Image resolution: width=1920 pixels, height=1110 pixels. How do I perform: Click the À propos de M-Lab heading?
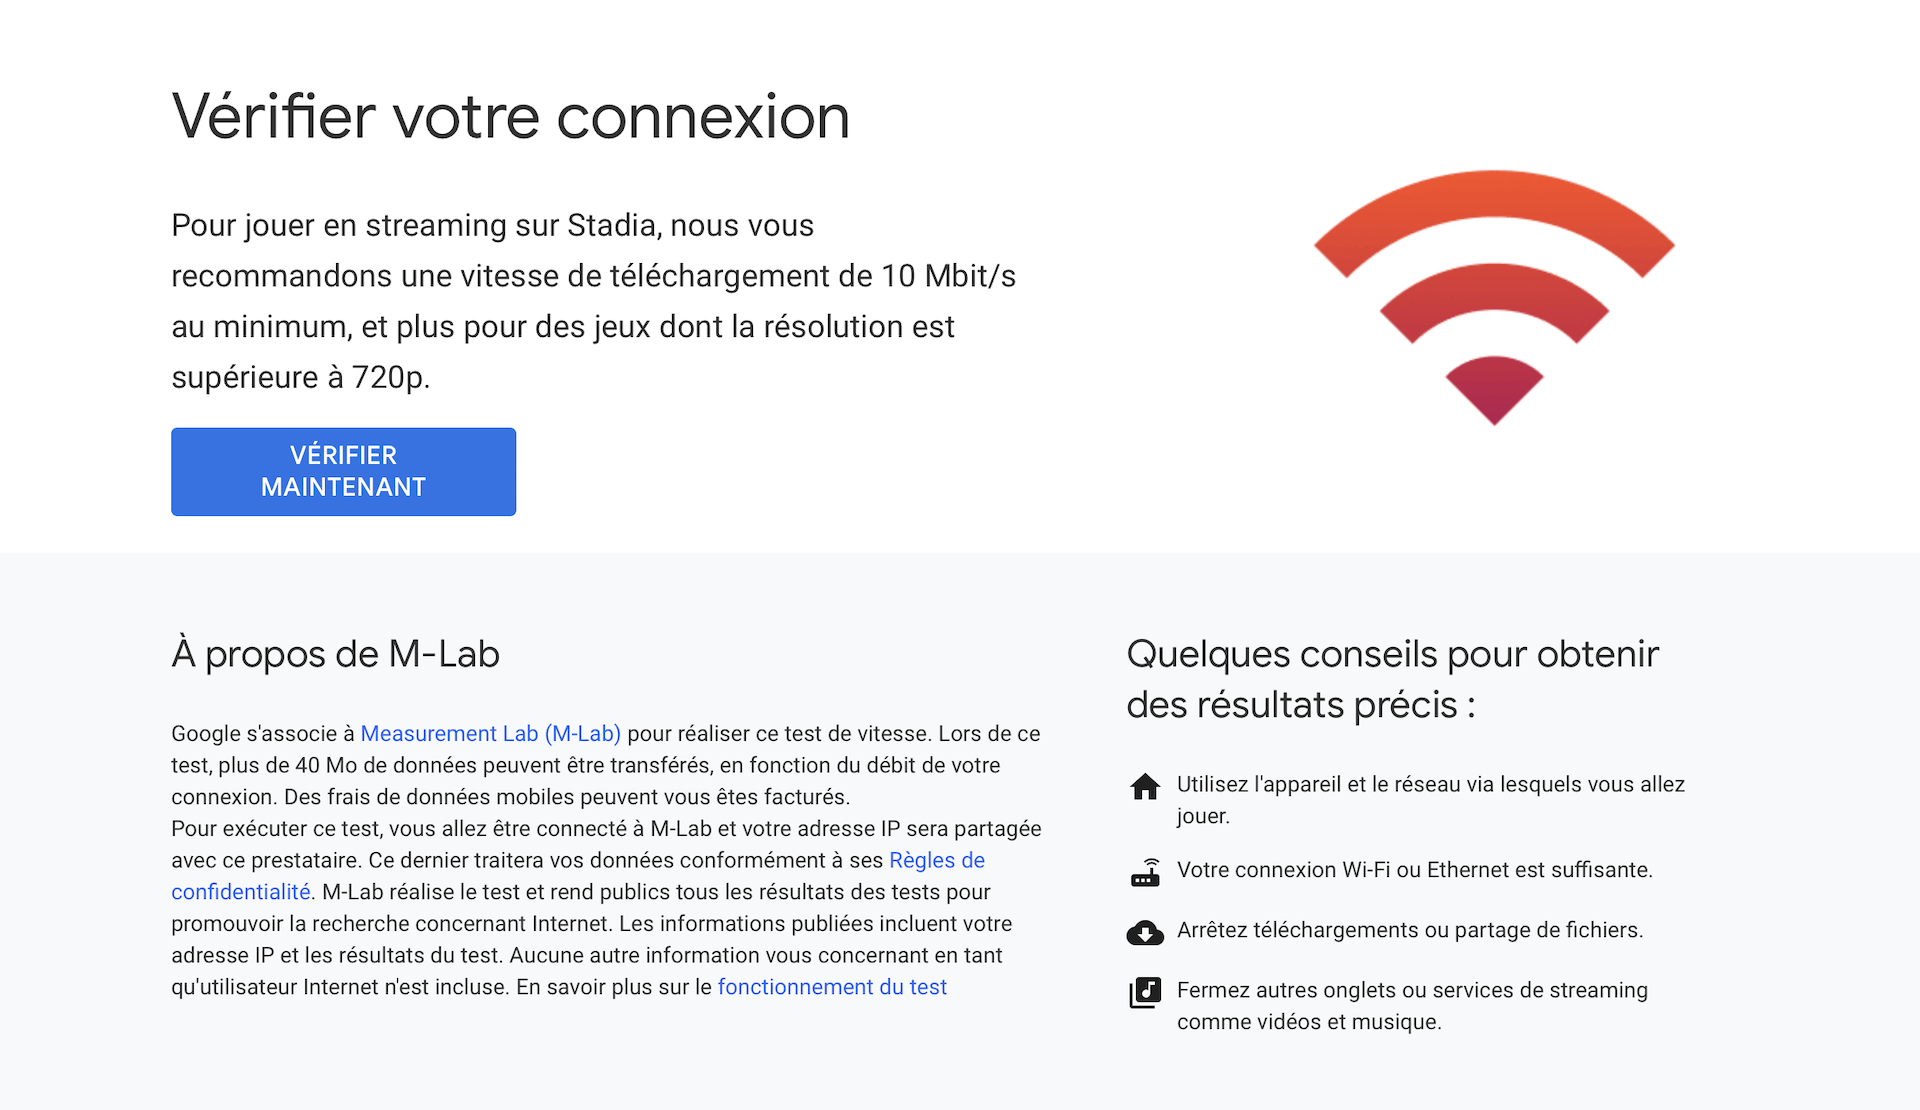335,654
